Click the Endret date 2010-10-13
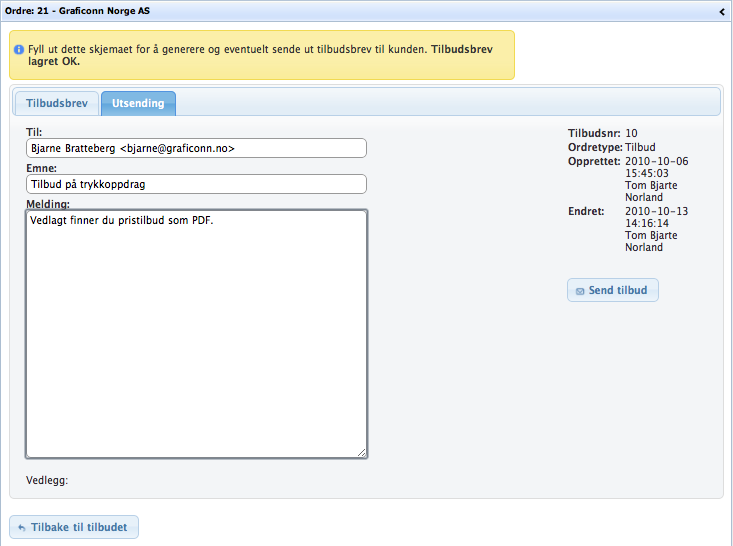 click(x=656, y=212)
